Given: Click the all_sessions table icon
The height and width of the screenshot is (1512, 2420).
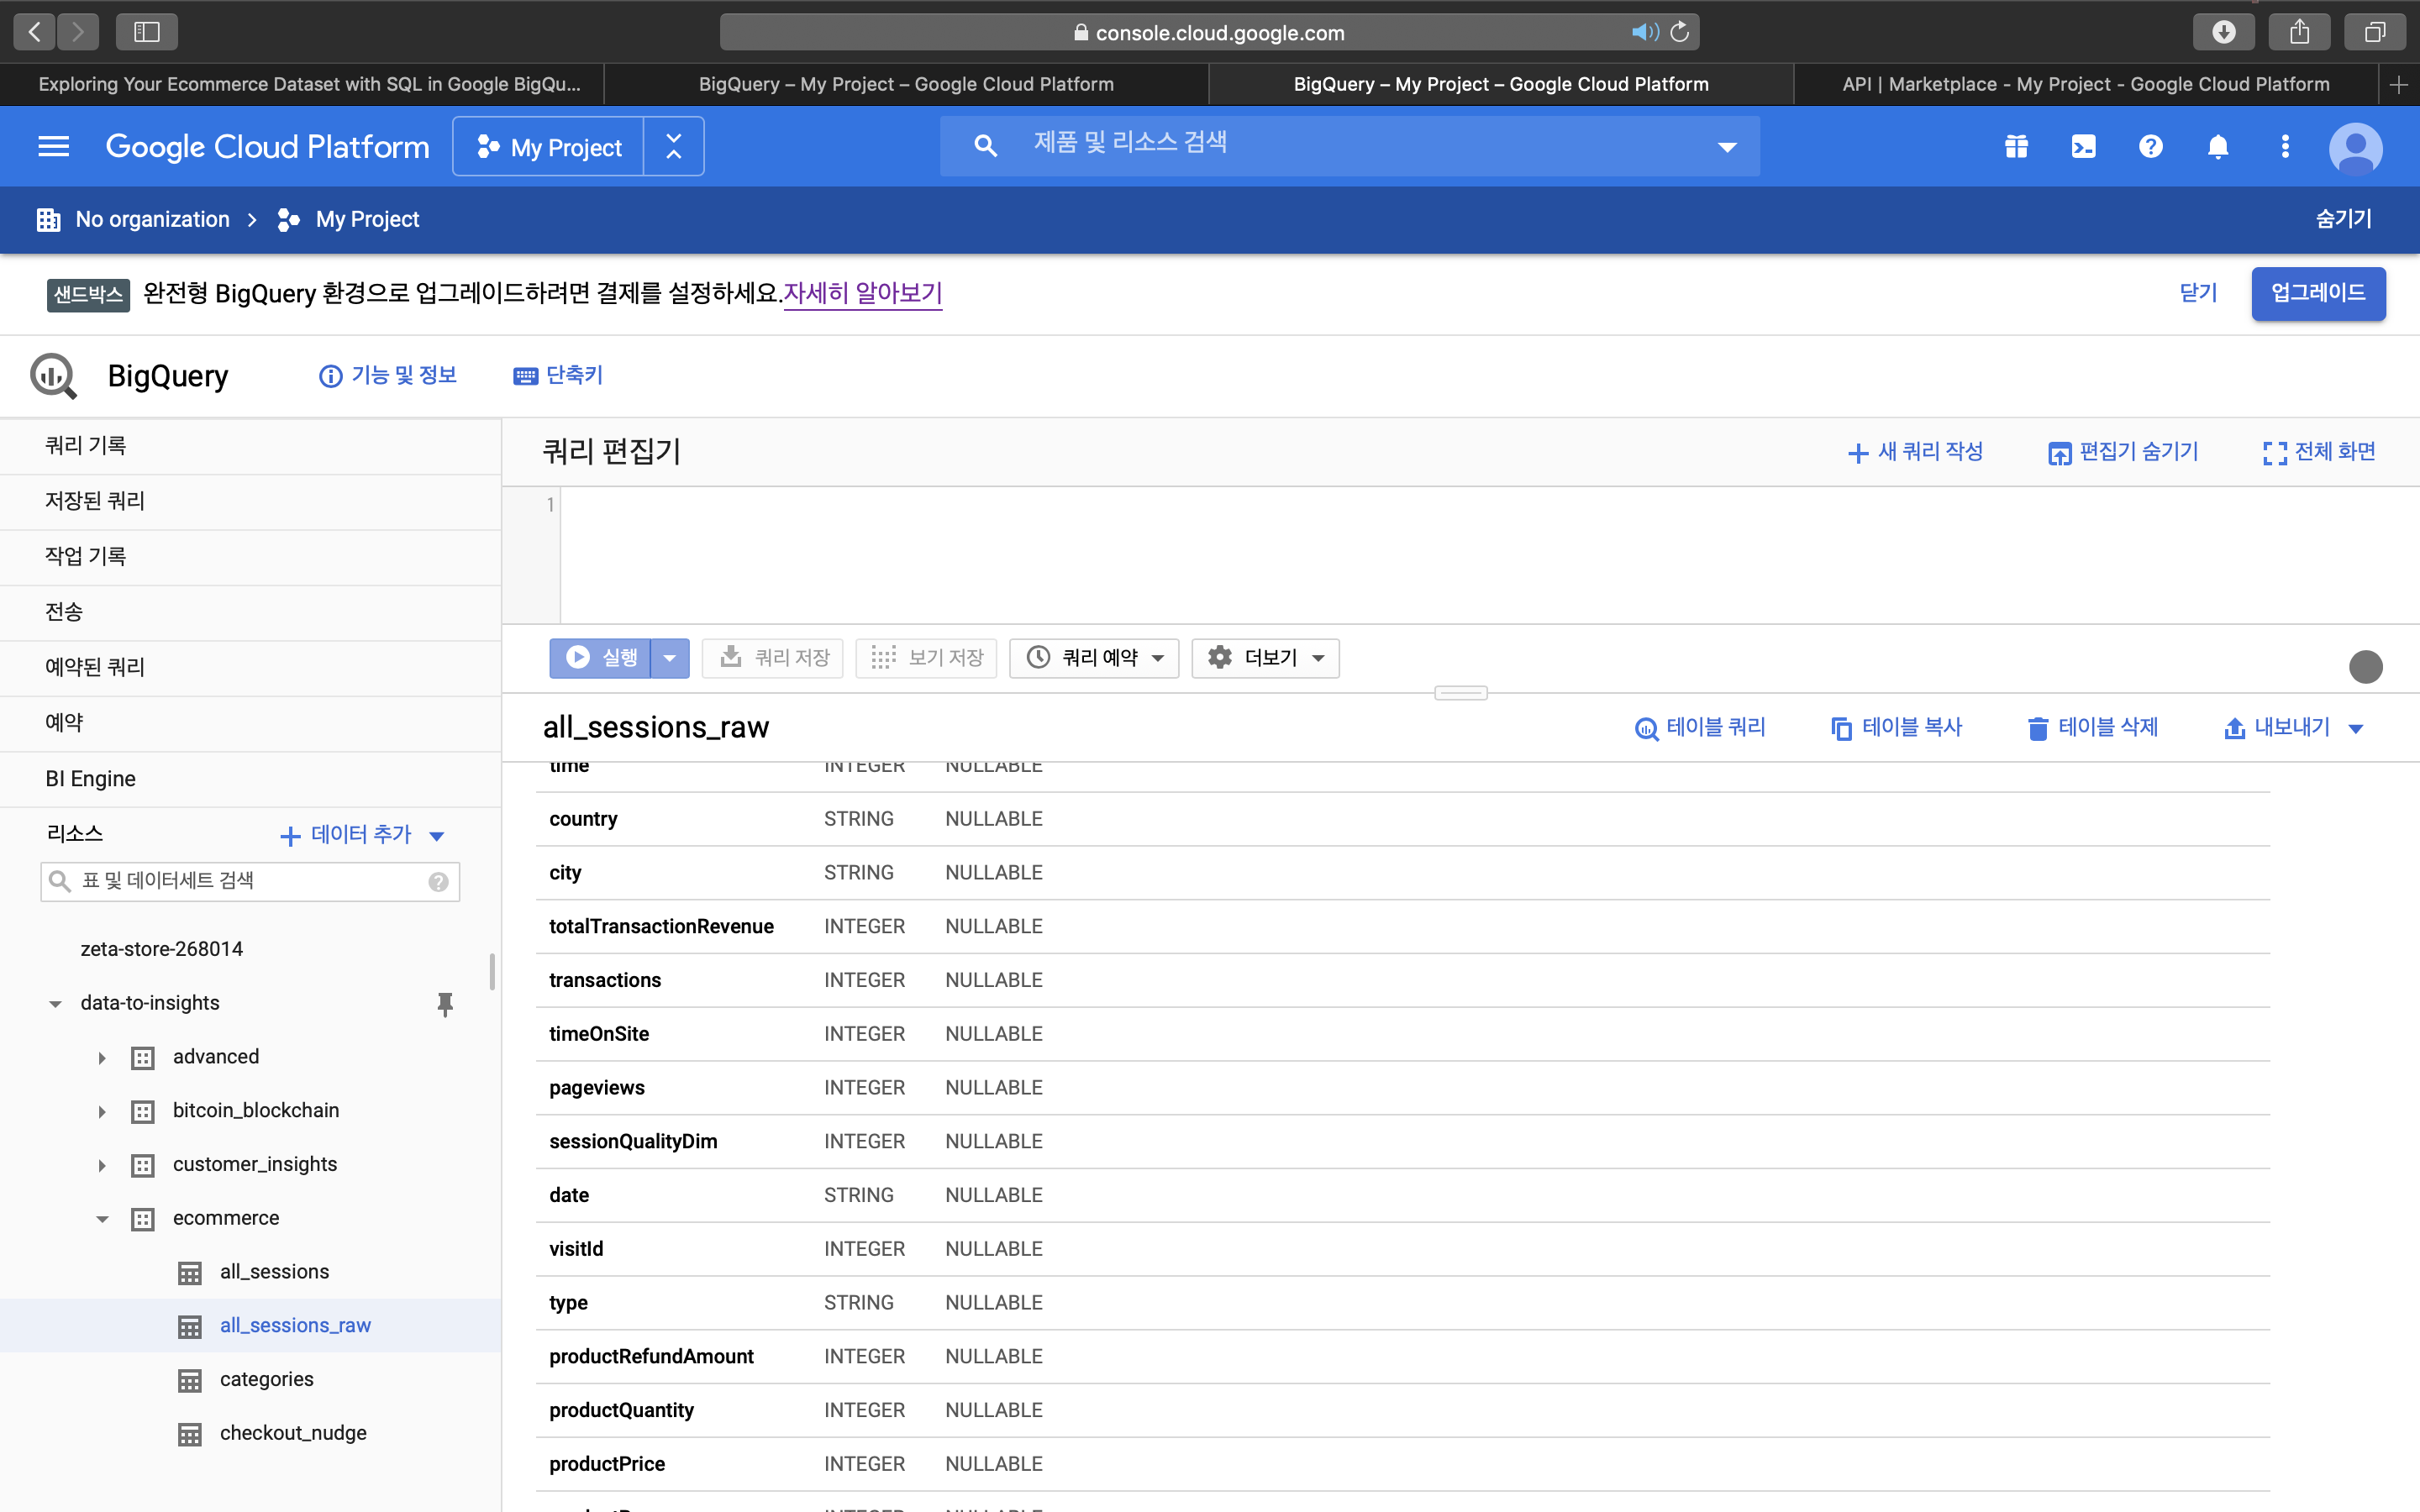Looking at the screenshot, I should coord(190,1272).
